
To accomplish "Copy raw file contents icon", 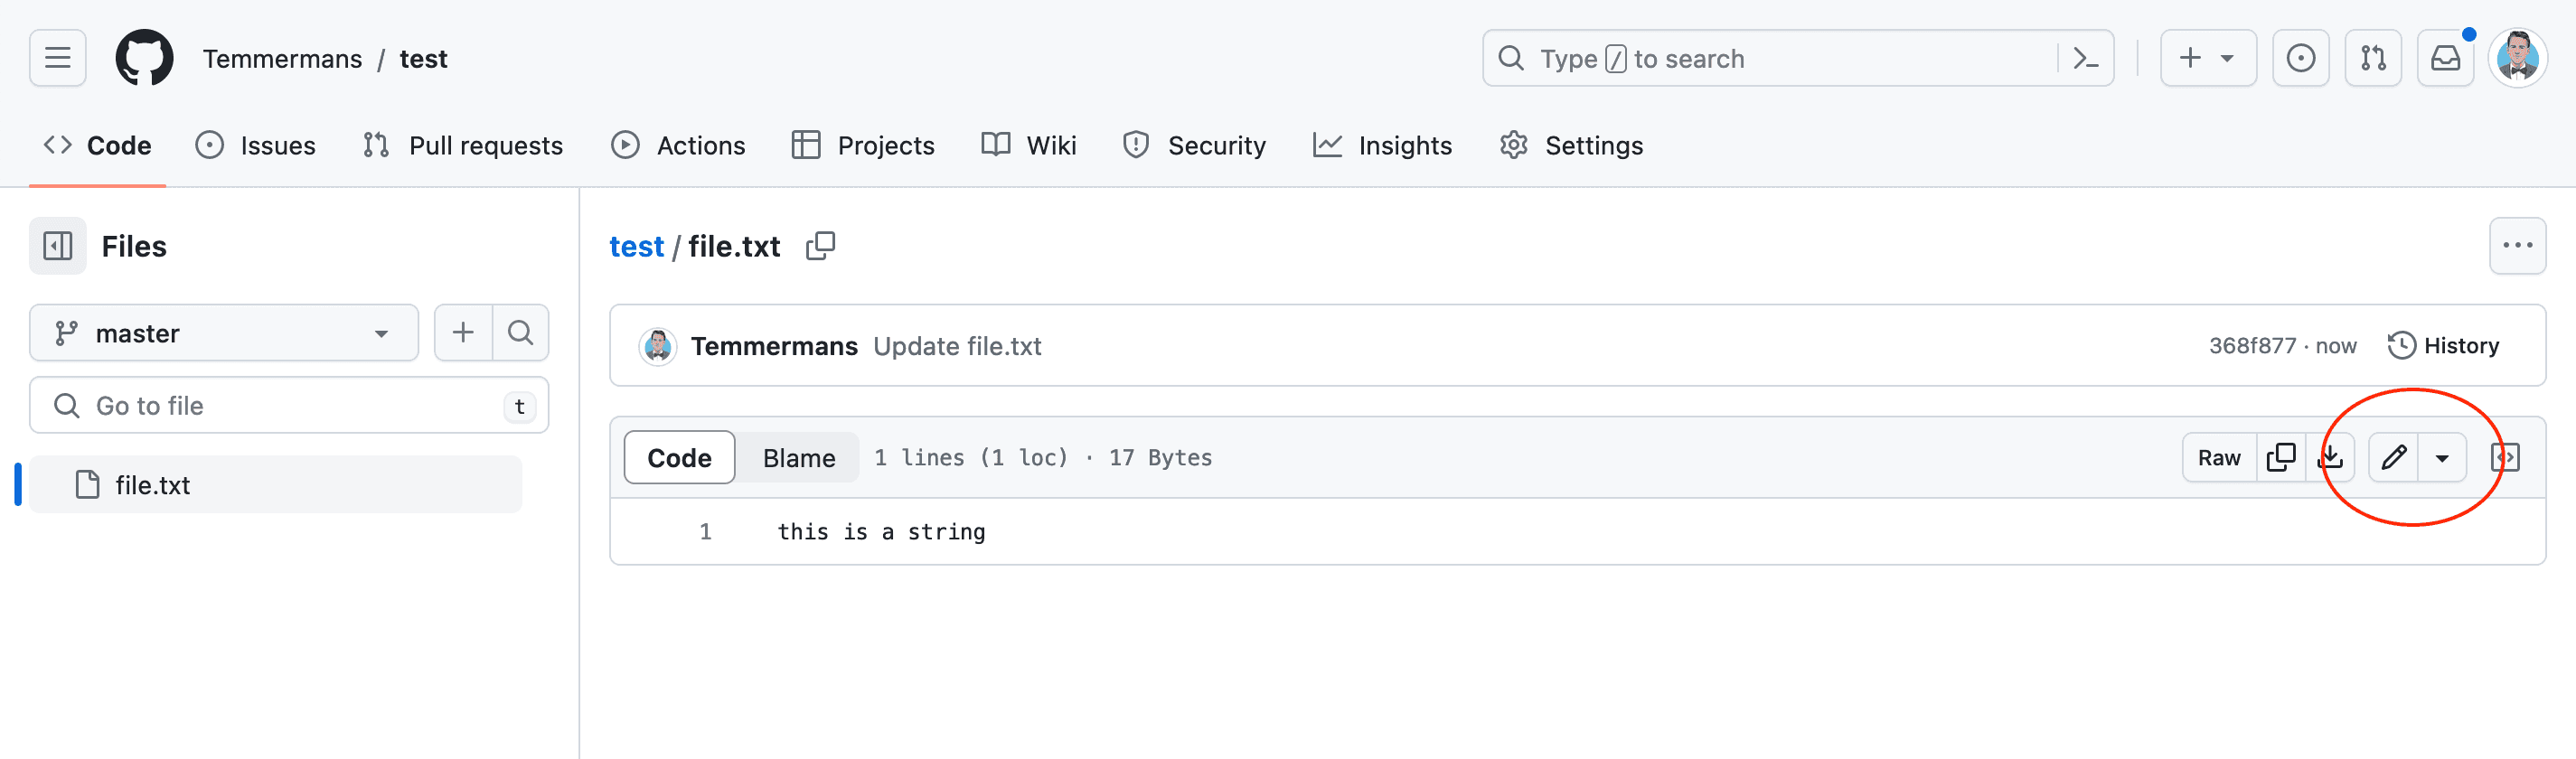I will tap(2280, 458).
